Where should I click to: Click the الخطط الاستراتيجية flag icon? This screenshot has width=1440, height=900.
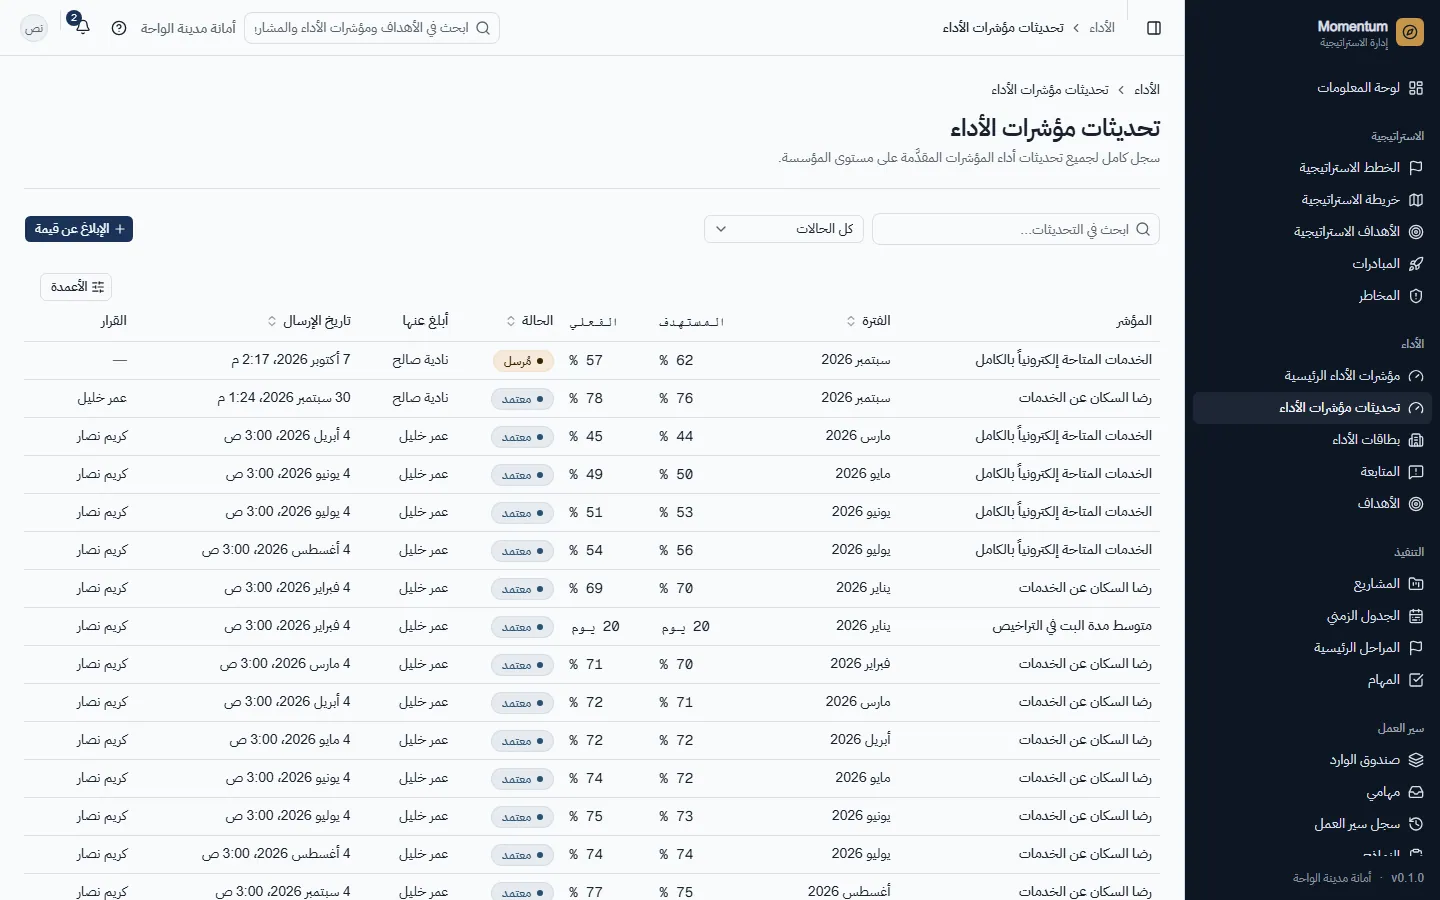[x=1416, y=168]
